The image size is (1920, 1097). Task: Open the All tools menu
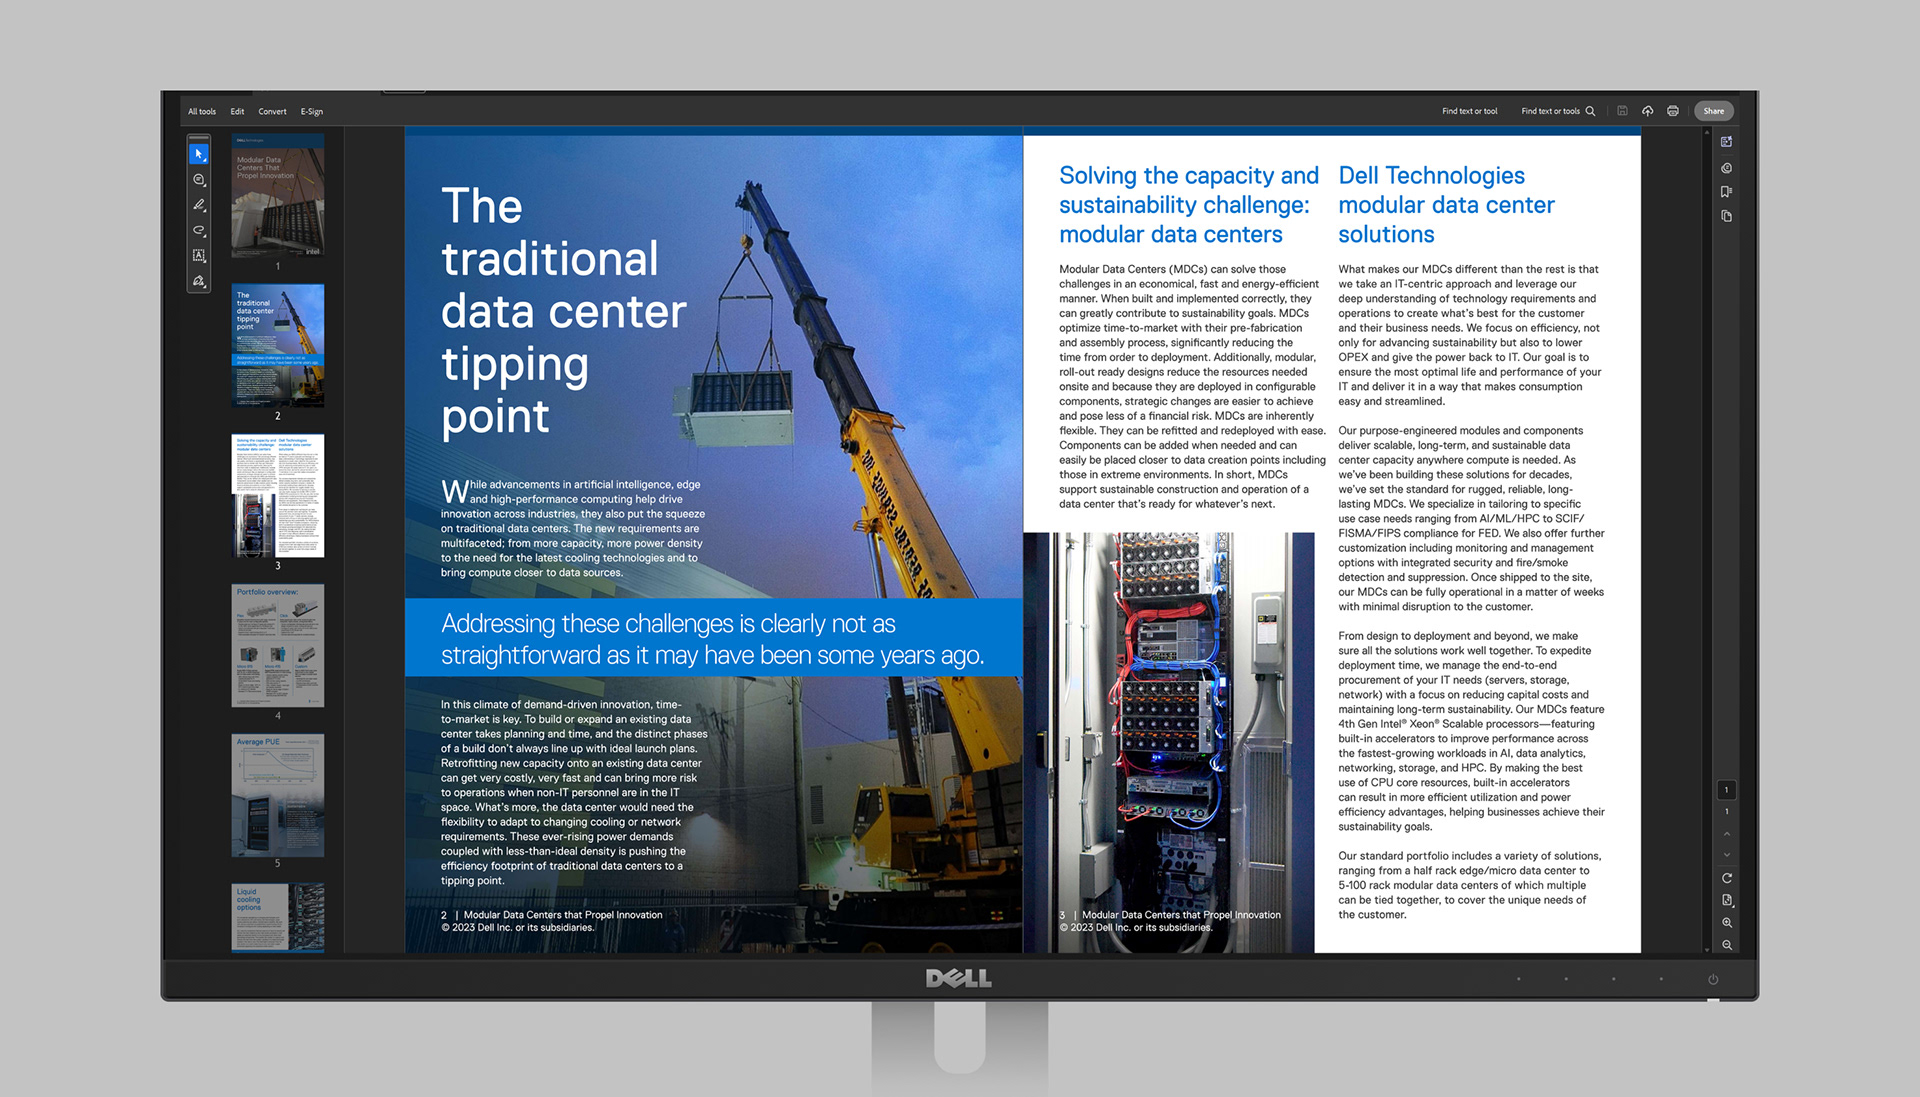click(202, 112)
